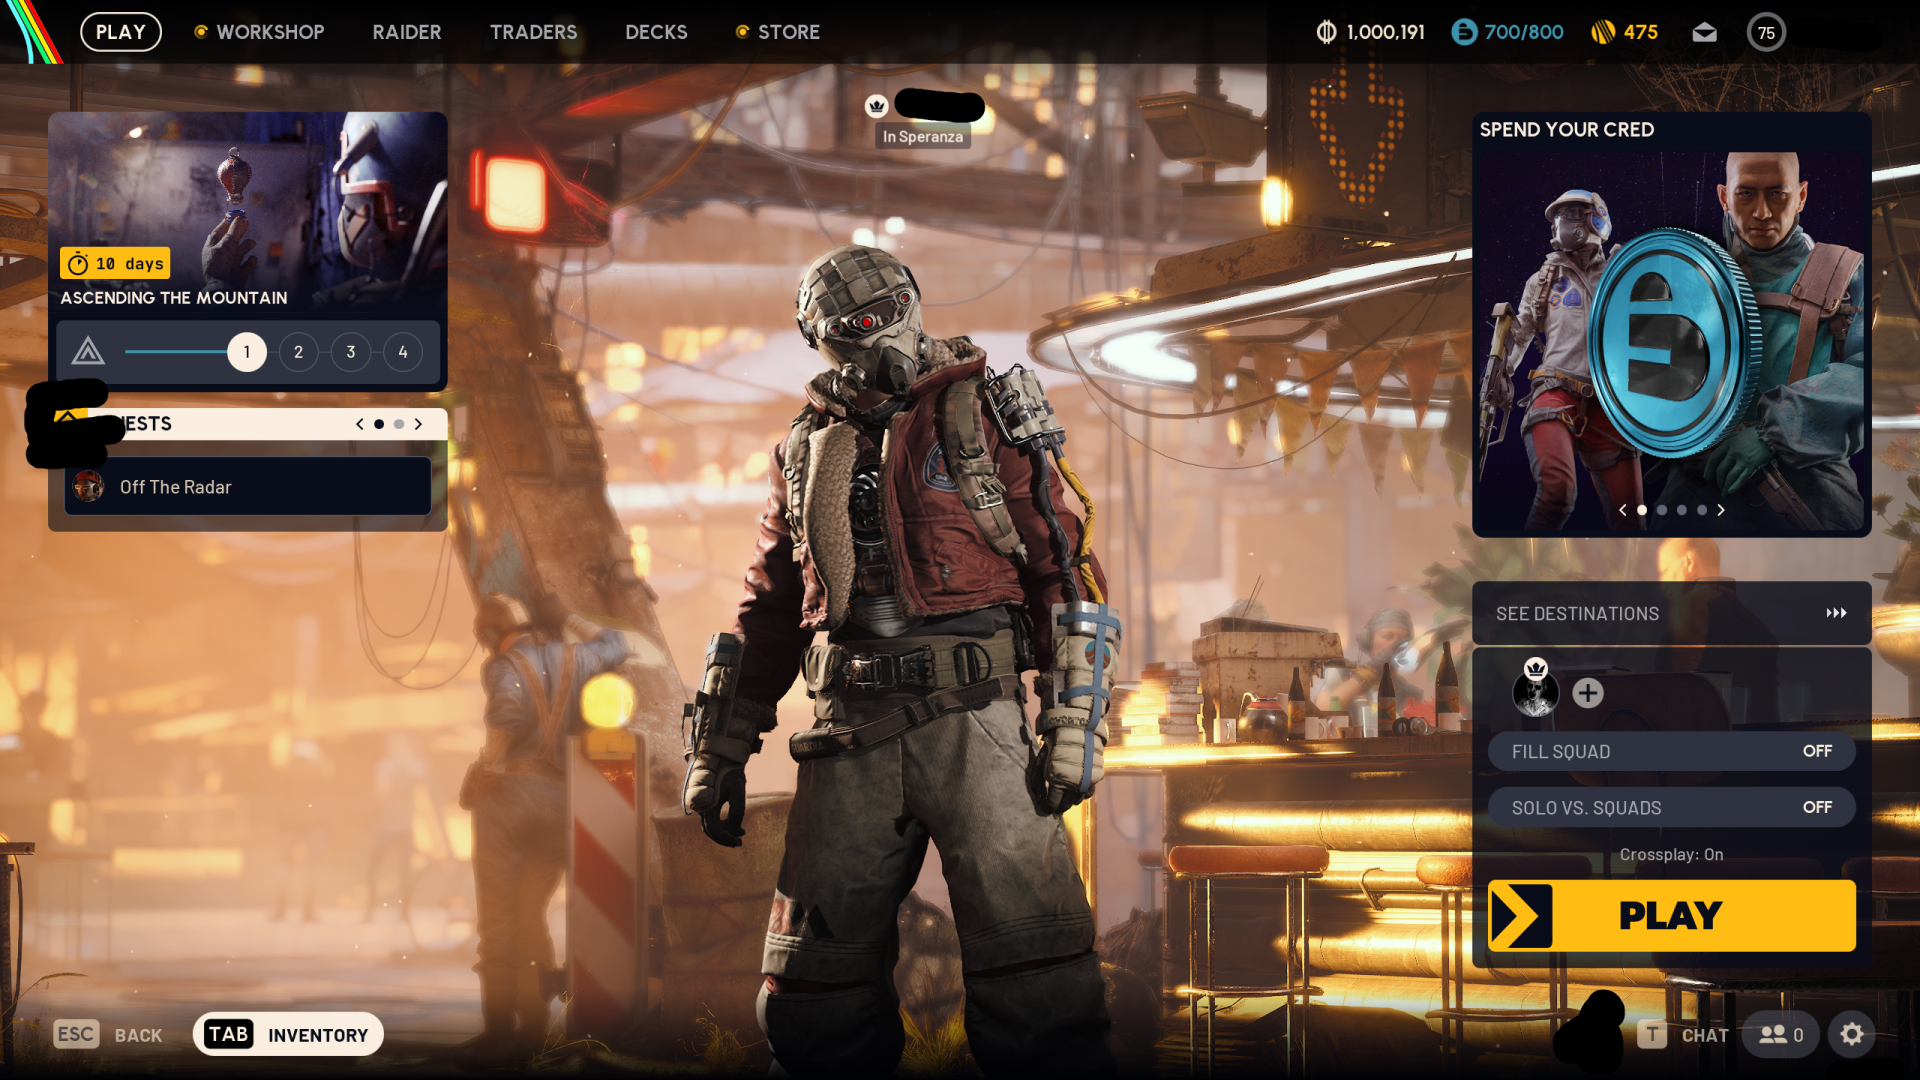Viewport: 1920px width, 1080px height.
Task: Click the 700/800 Cred amount
Action: point(1524,32)
